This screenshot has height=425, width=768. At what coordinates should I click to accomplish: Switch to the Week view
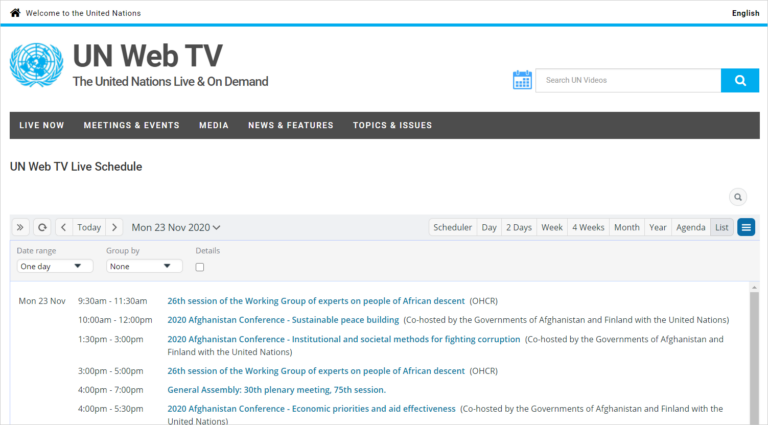coord(552,227)
